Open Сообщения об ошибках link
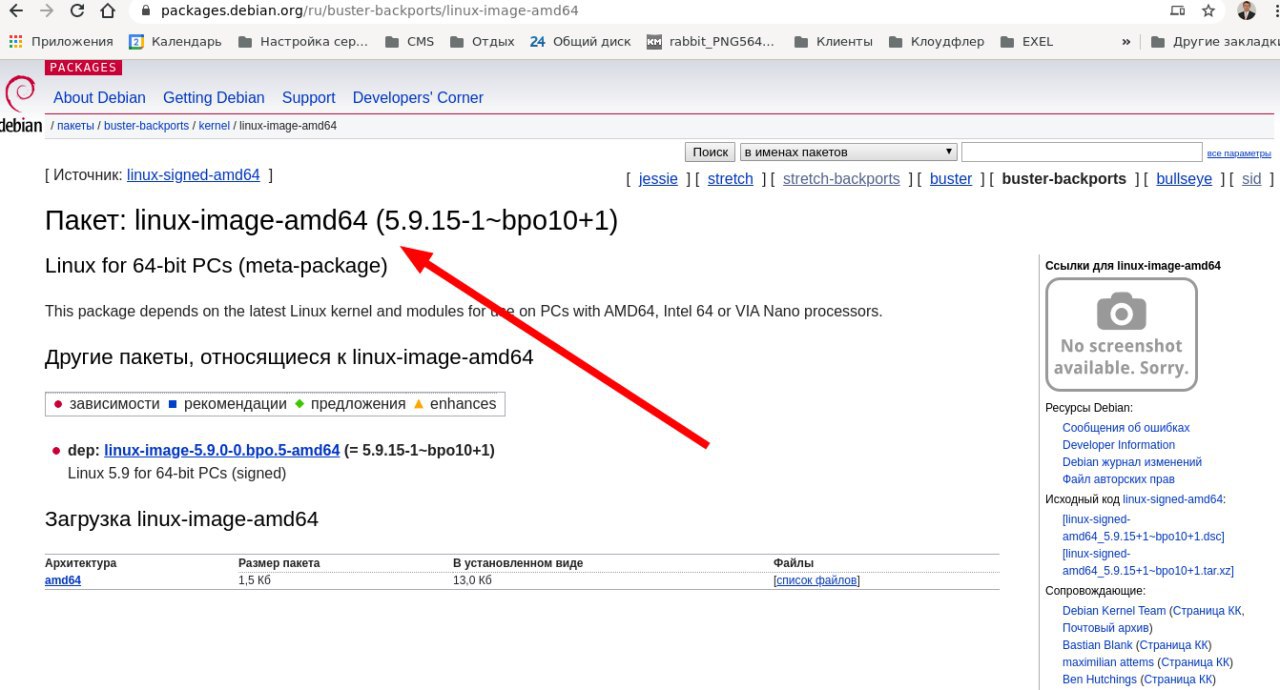 pos(1126,428)
